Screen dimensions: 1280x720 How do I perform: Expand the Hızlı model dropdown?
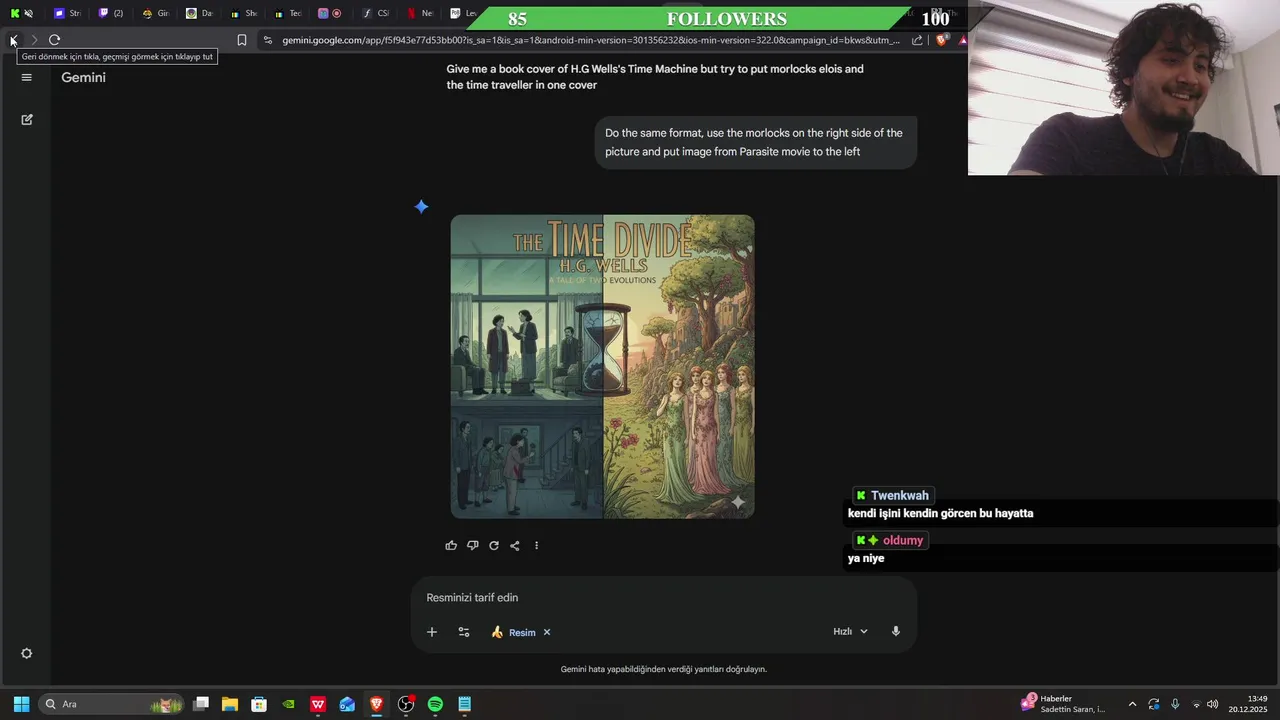click(x=851, y=632)
